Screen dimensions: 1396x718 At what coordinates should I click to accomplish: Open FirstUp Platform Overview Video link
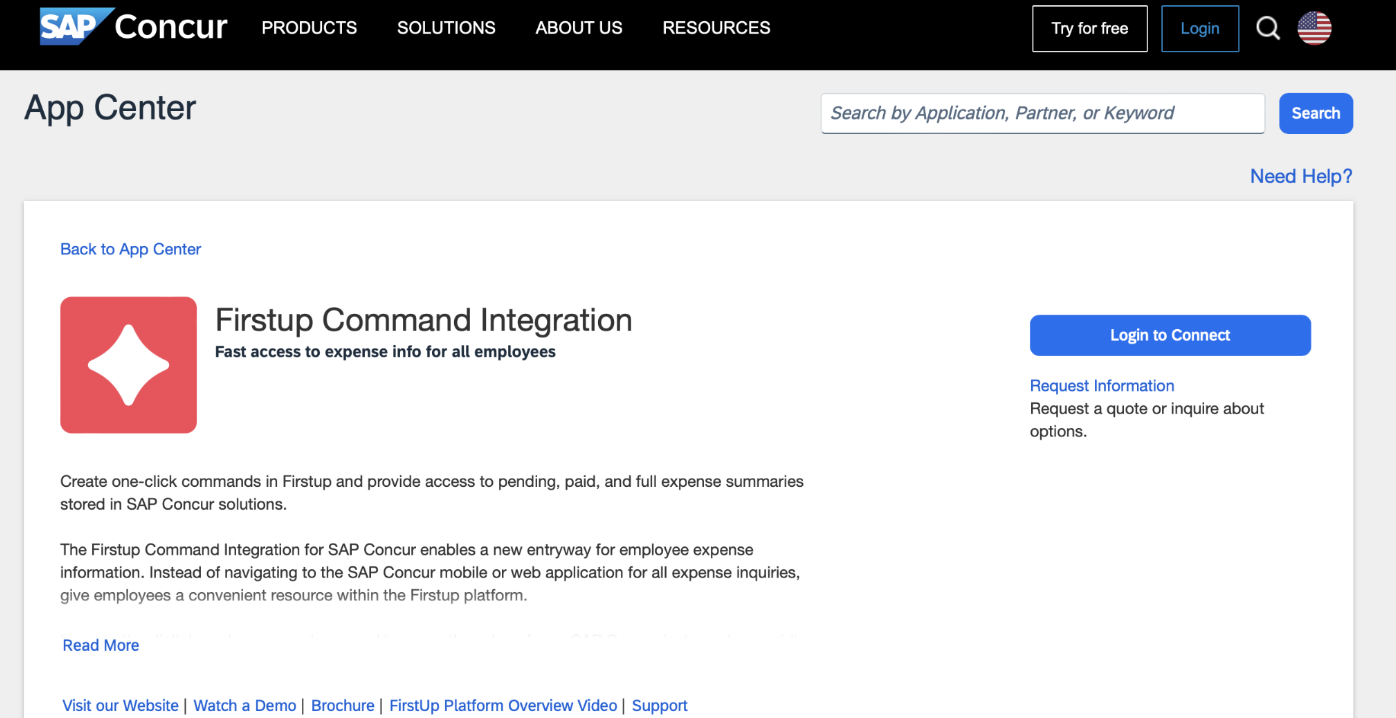click(503, 705)
